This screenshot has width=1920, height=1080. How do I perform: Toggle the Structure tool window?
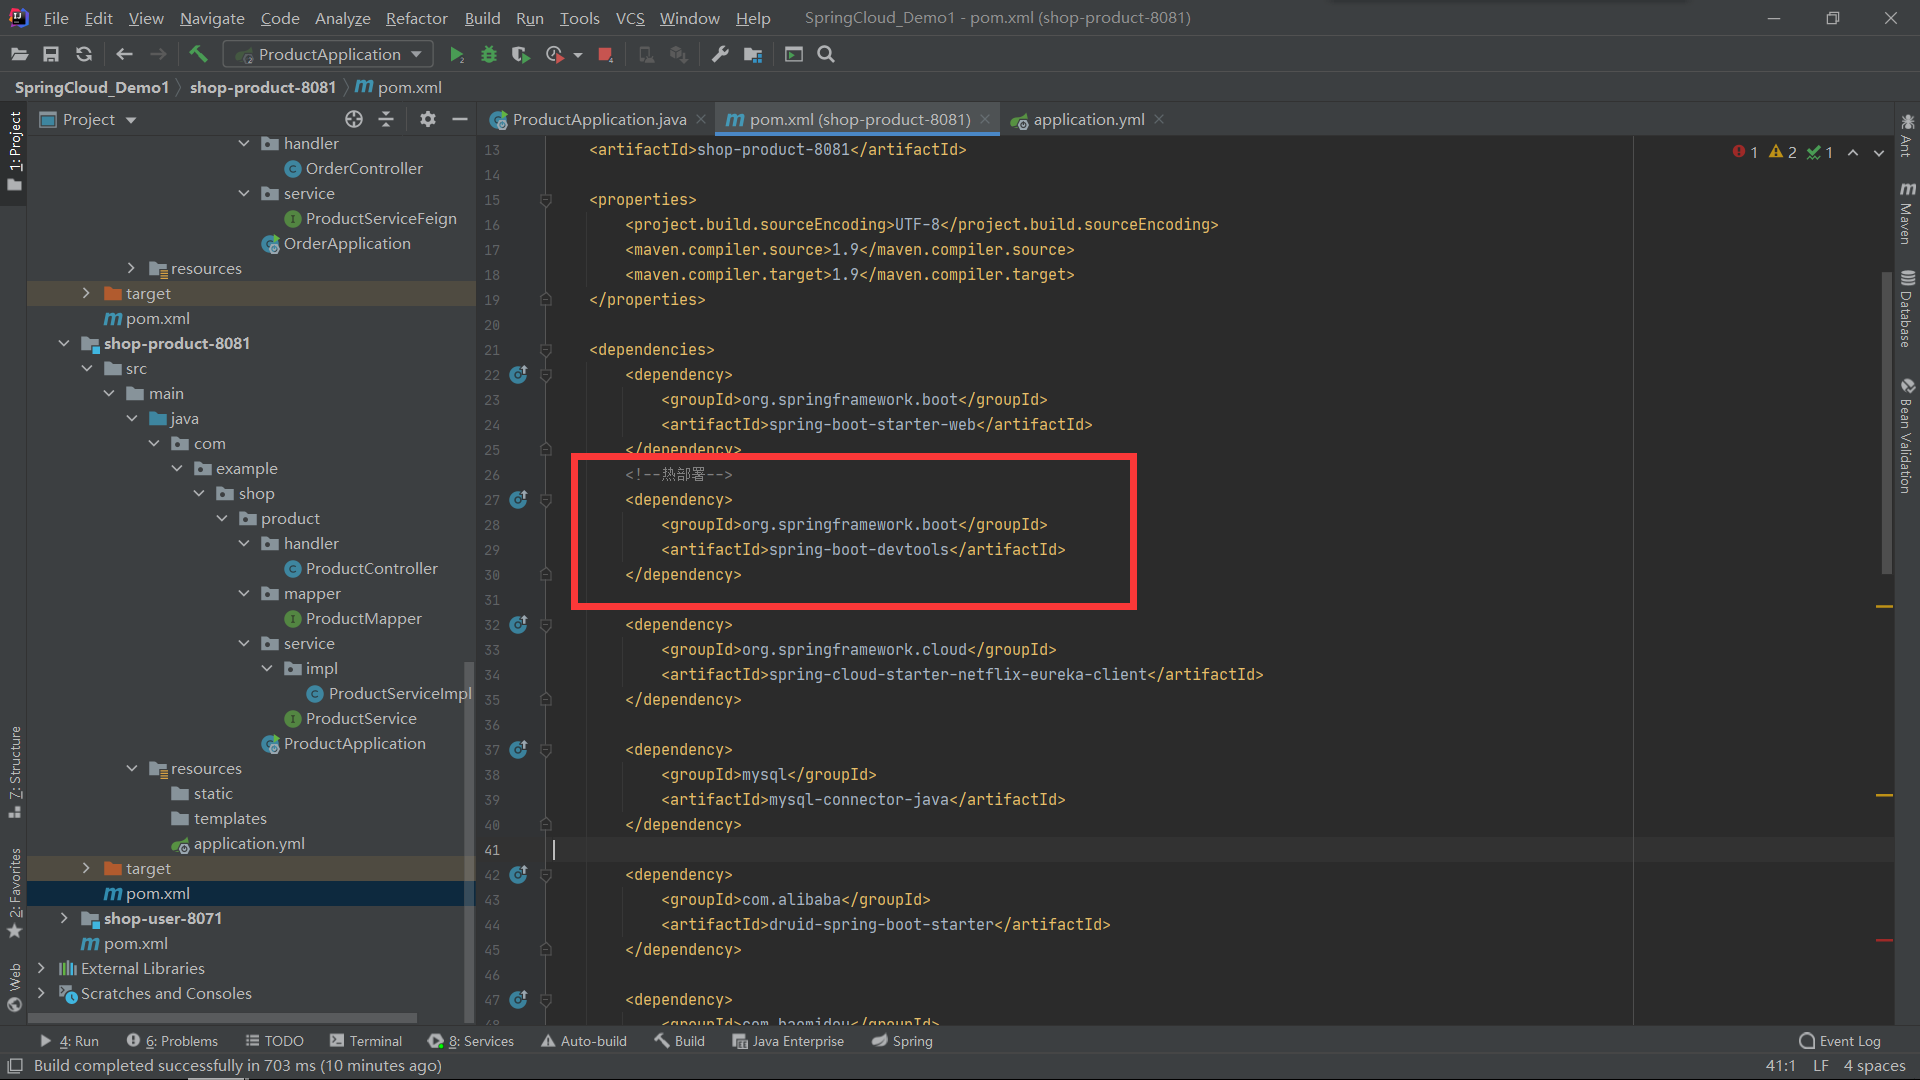pos(15,770)
